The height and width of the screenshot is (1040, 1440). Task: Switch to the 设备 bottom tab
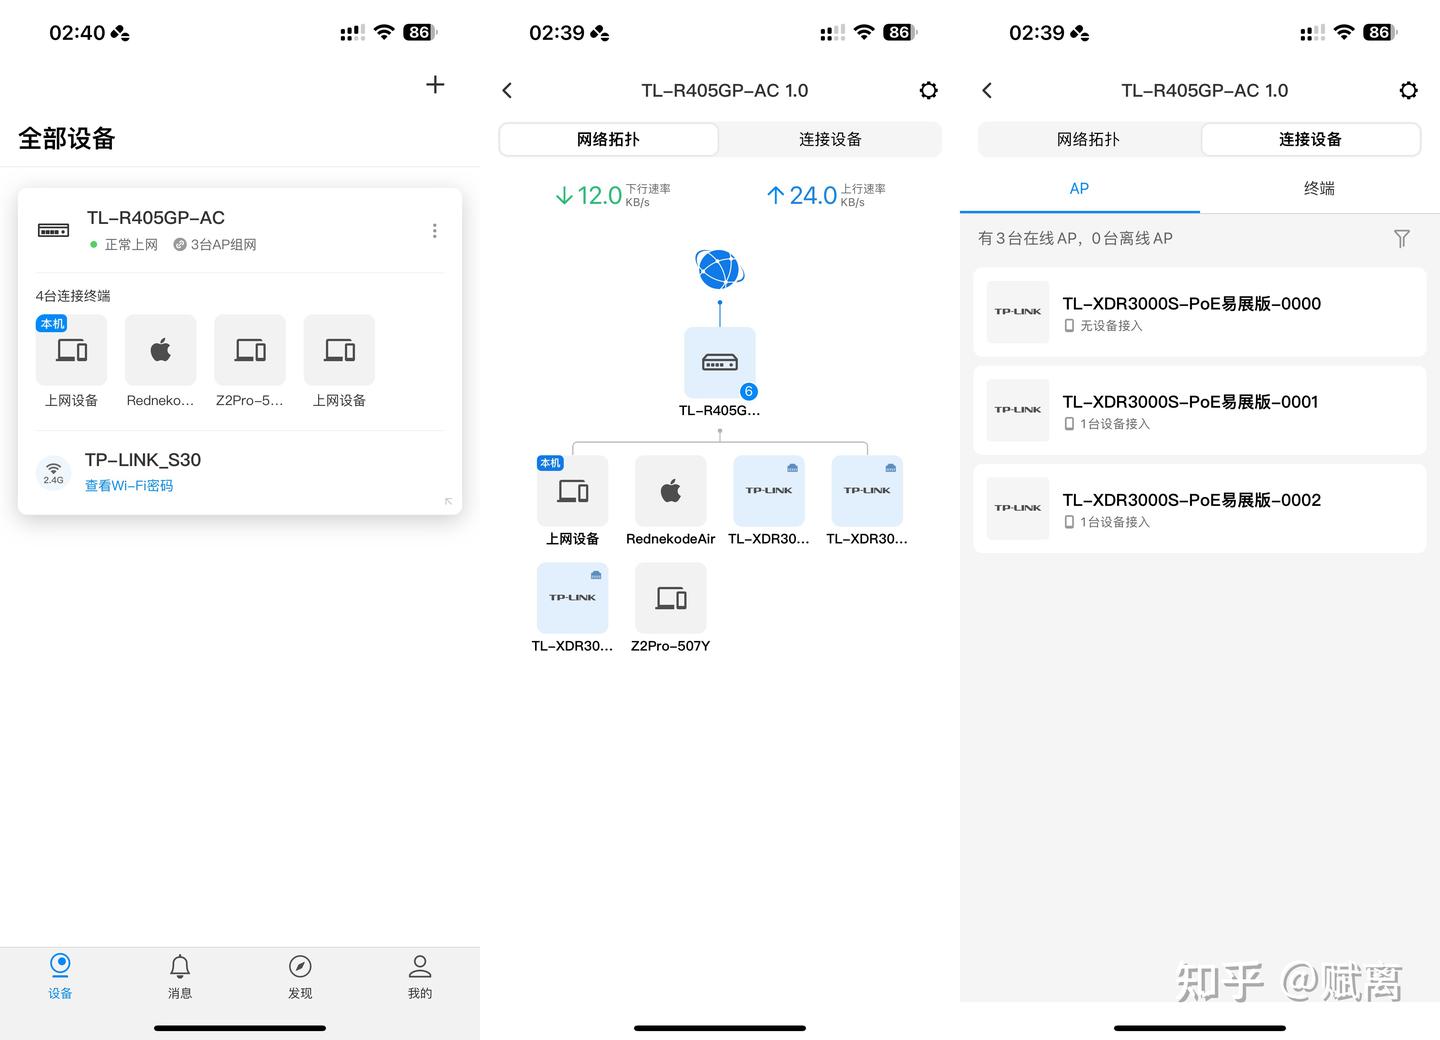coord(60,977)
